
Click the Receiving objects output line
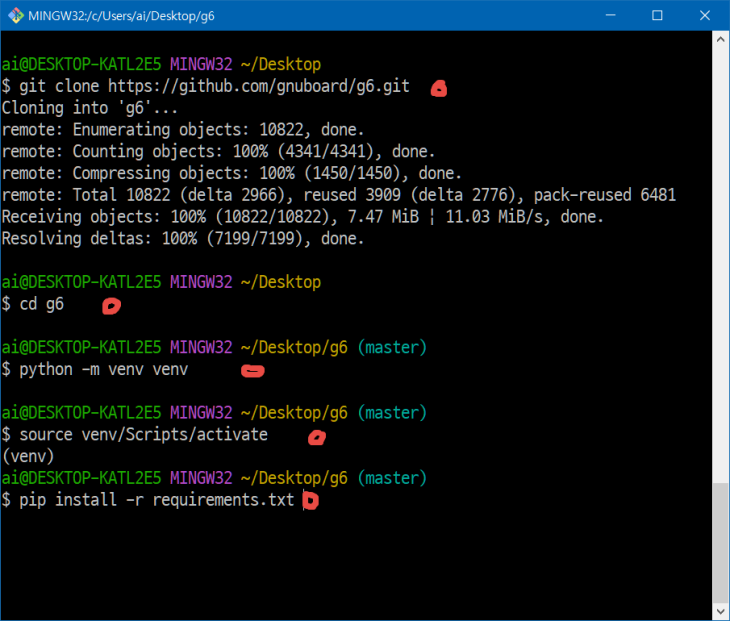[x=302, y=217]
